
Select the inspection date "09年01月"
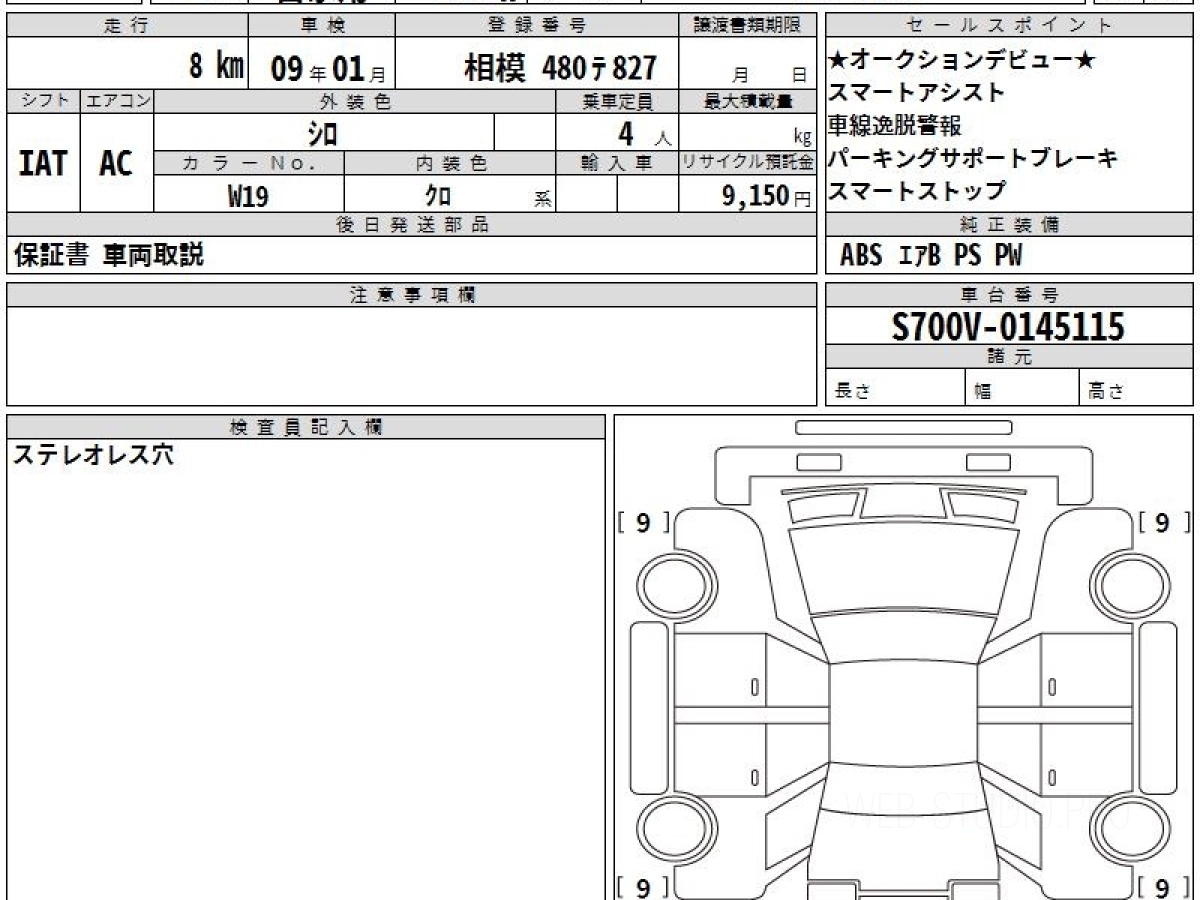tap(328, 69)
